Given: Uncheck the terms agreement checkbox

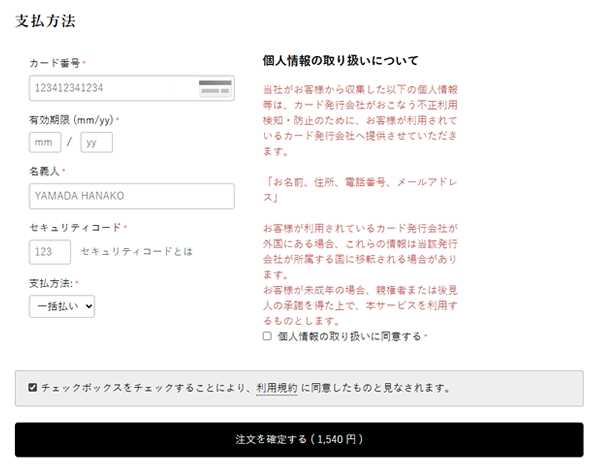Looking at the screenshot, I should pyautogui.click(x=33, y=387).
